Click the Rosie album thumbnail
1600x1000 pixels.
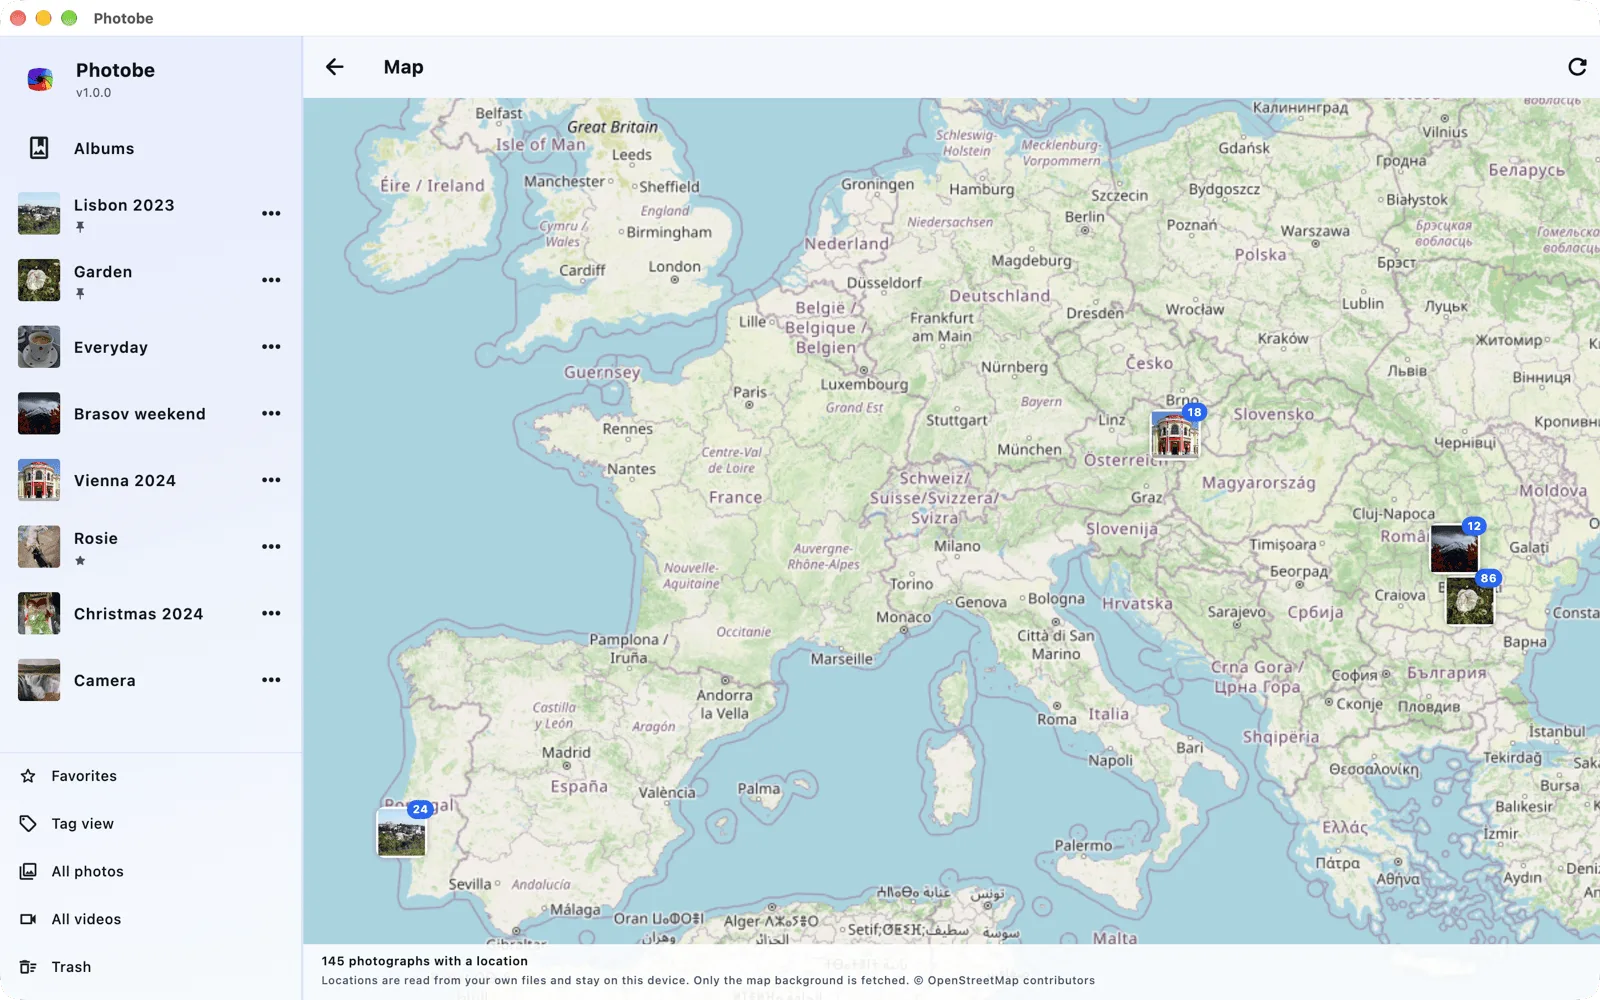tap(39, 546)
